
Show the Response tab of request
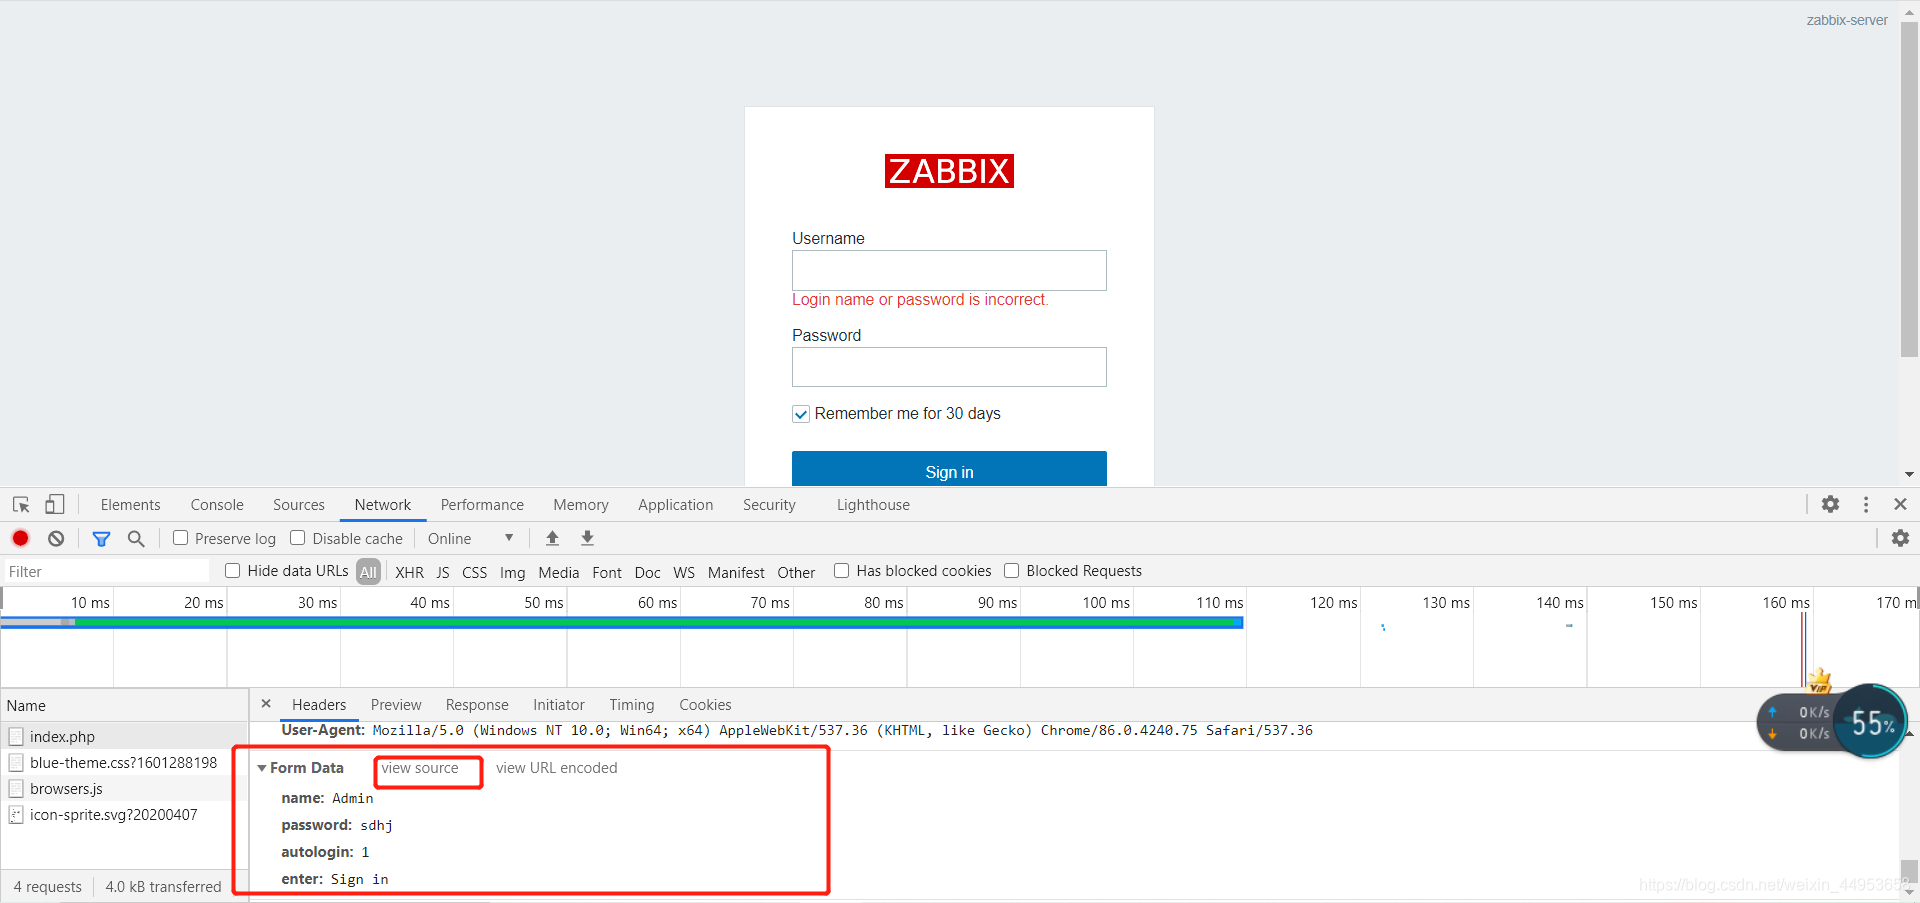[477, 705]
